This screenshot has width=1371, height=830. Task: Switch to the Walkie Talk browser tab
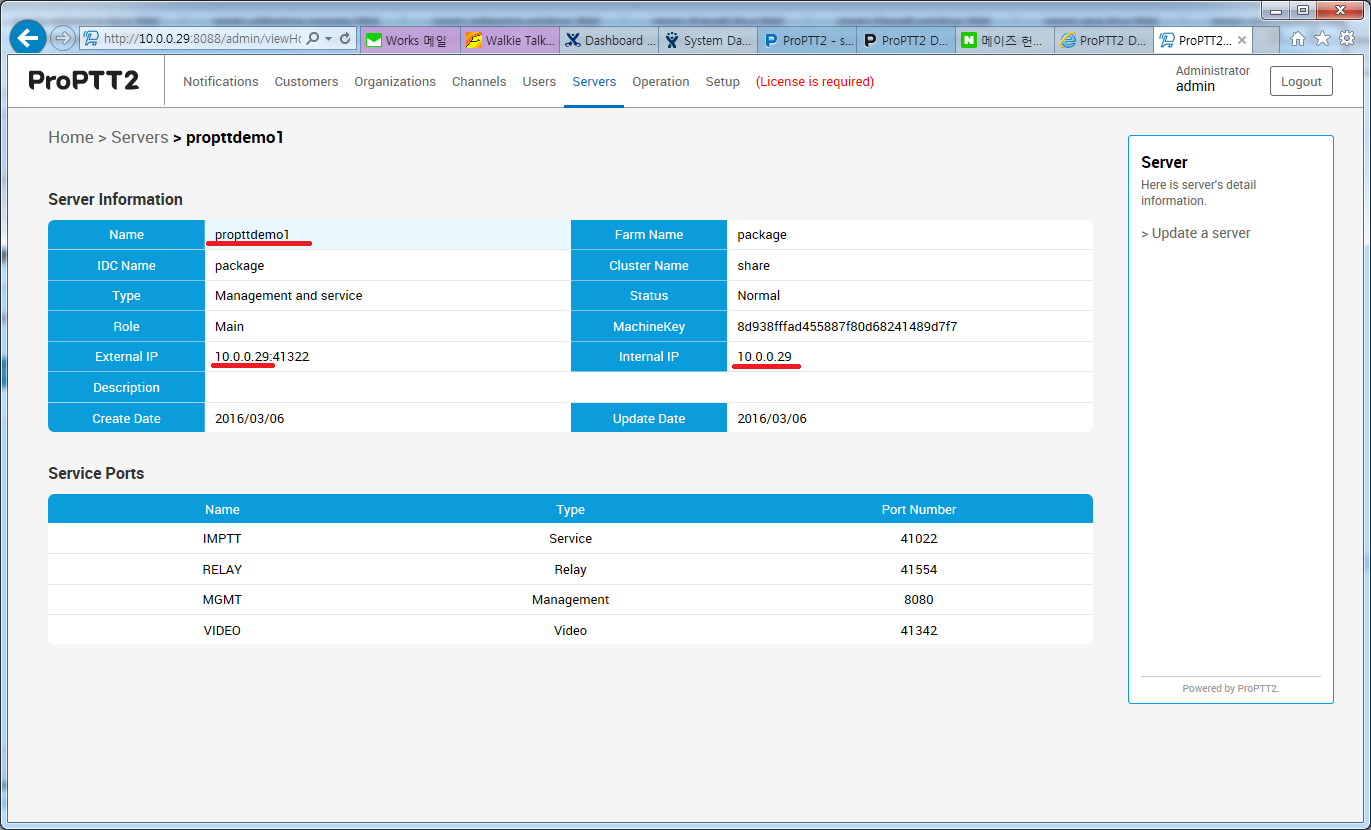509,40
